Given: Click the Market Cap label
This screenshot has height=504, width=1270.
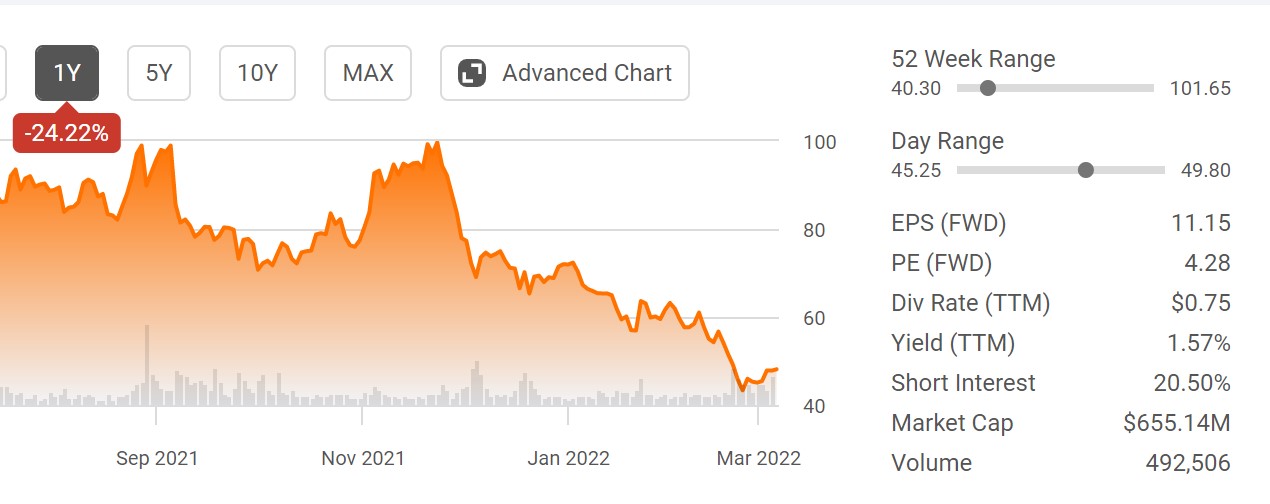Looking at the screenshot, I should (x=952, y=423).
